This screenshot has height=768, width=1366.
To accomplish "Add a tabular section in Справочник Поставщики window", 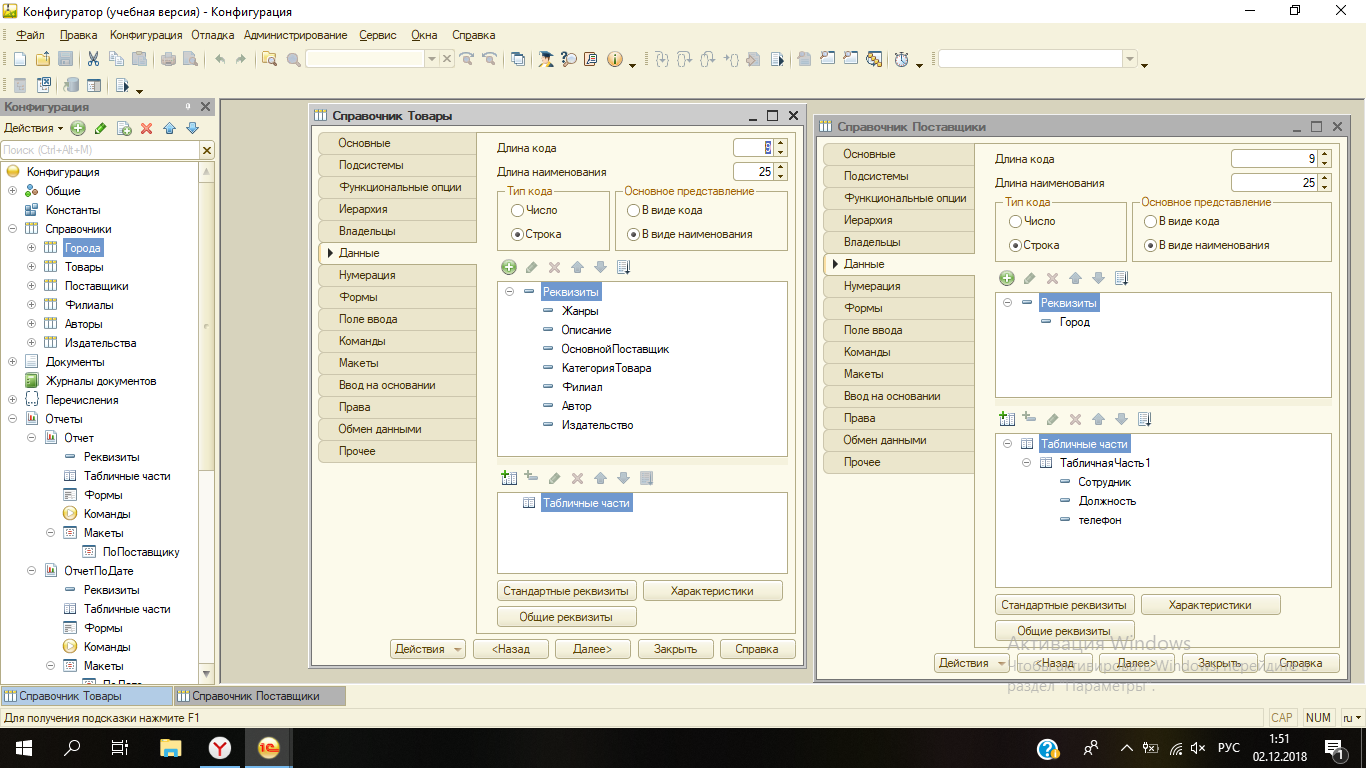I will 1006,419.
